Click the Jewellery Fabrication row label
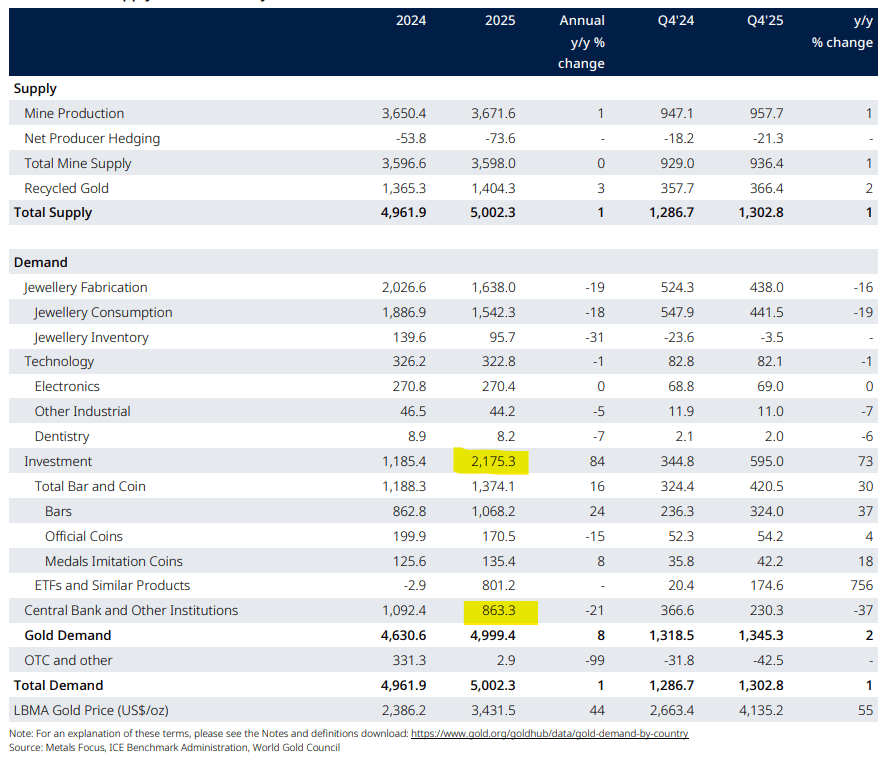Image resolution: width=889 pixels, height=773 pixels. (86, 288)
